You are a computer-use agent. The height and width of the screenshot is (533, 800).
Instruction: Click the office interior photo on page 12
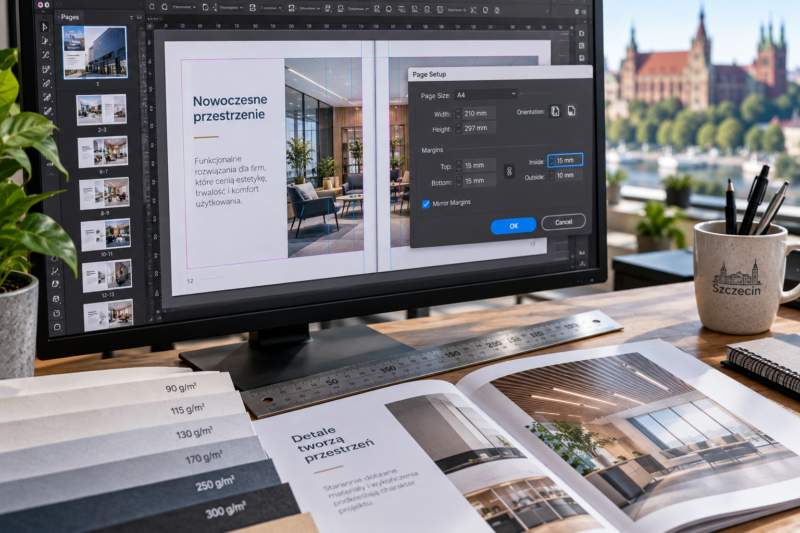(x=324, y=156)
